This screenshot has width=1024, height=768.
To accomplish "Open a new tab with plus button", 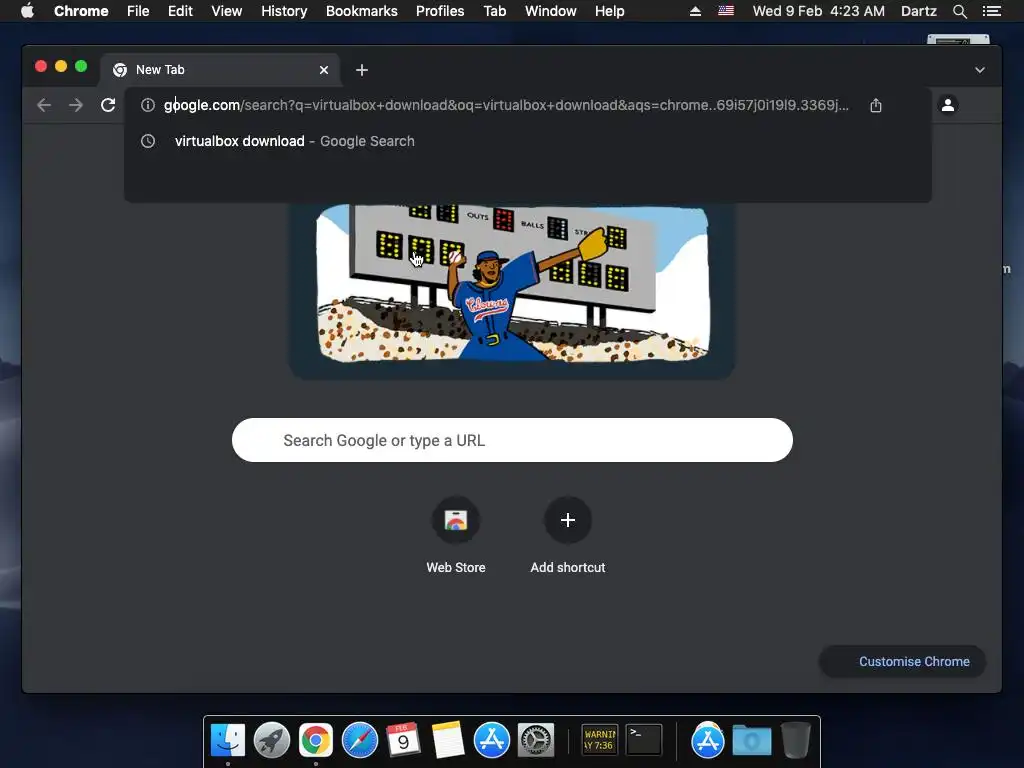I will click(362, 70).
